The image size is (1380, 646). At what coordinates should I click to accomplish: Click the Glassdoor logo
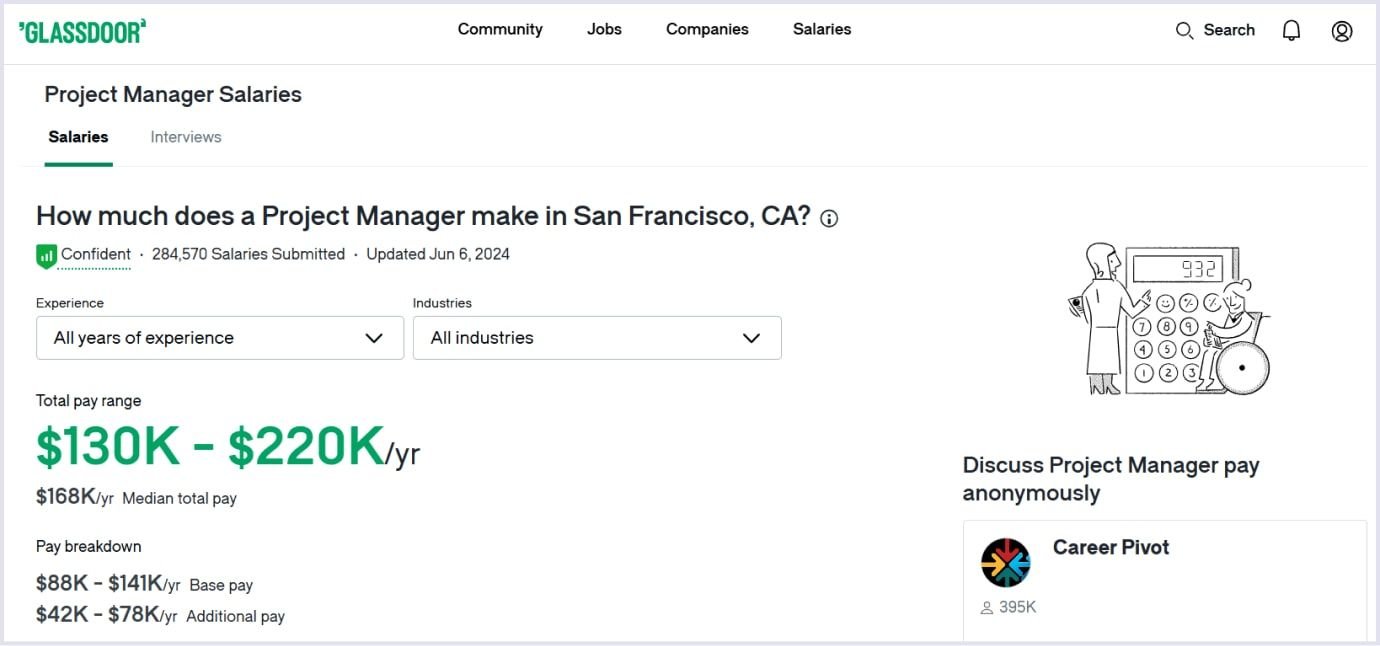(82, 30)
